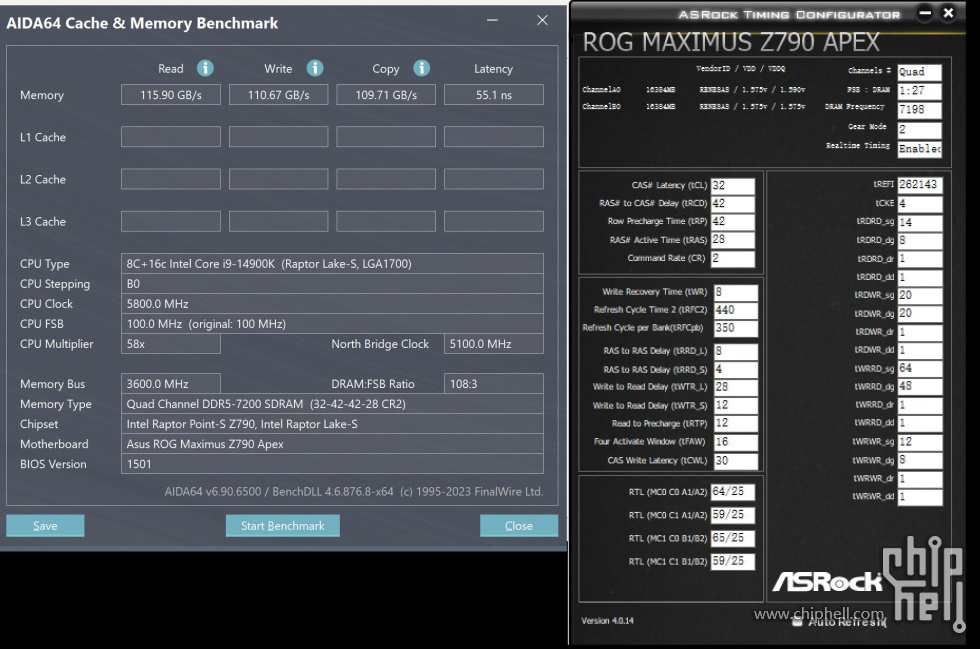Click the Refresh Cycle per Bank (tRFCpb) field
Image resolution: width=980 pixels, height=649 pixels.
(x=736, y=328)
